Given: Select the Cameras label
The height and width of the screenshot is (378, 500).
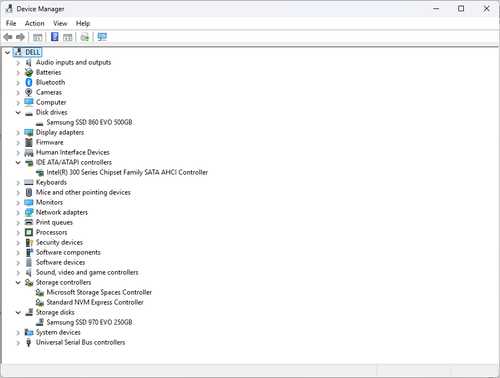Looking at the screenshot, I should pyautogui.click(x=49, y=92).
